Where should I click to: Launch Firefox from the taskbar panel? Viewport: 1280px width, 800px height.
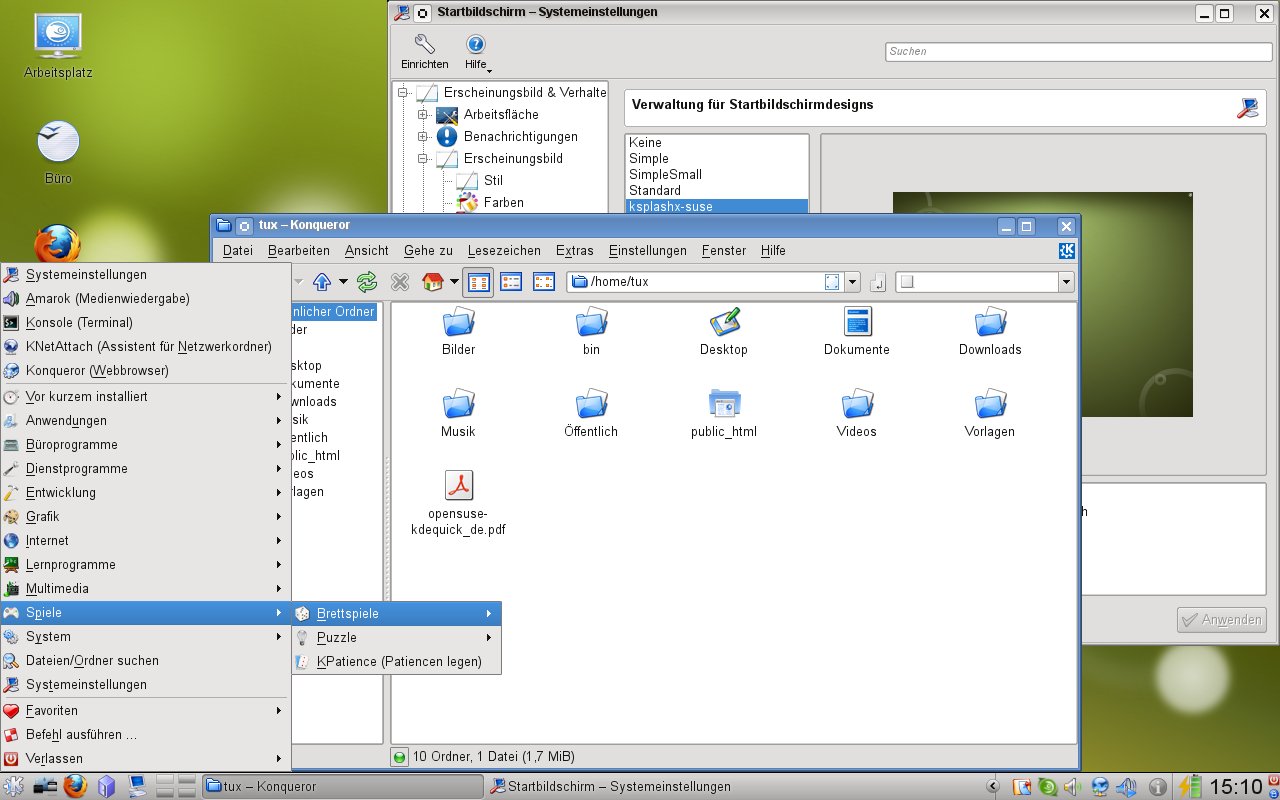[x=75, y=786]
